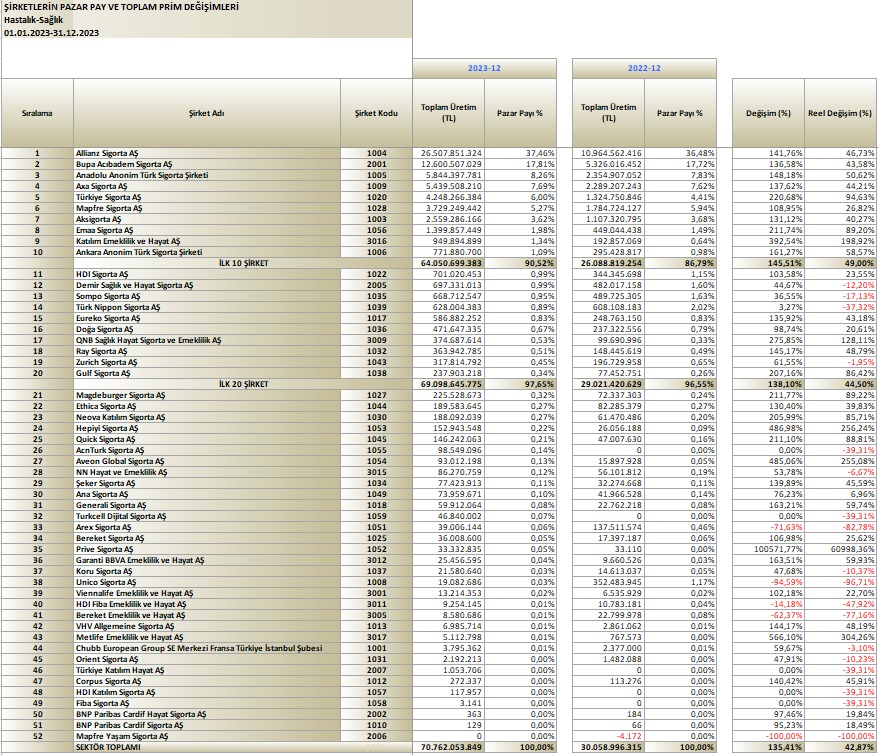878x755 pixels.
Task: Select the Zurich Sigorta AŞ cell
Action: click(207, 362)
